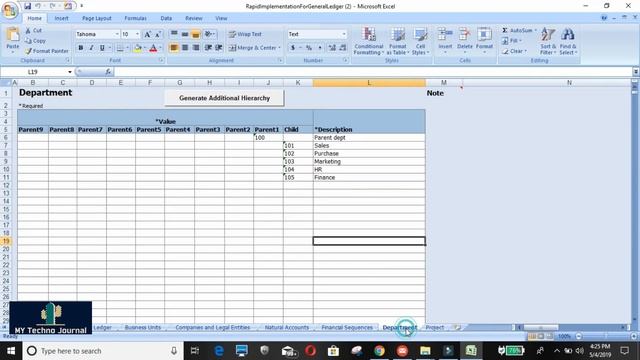Click the Increase Decimal icon

tap(332, 48)
